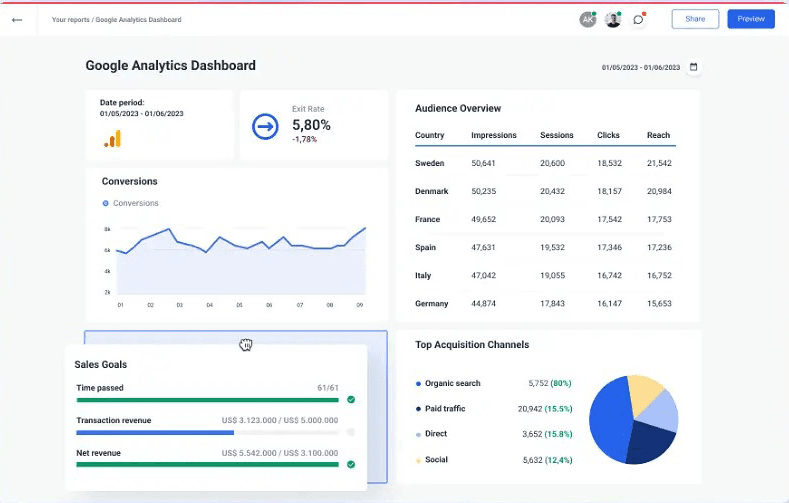This screenshot has height=503, width=789.
Task: Sort by Impressions column header
Action: 493,135
